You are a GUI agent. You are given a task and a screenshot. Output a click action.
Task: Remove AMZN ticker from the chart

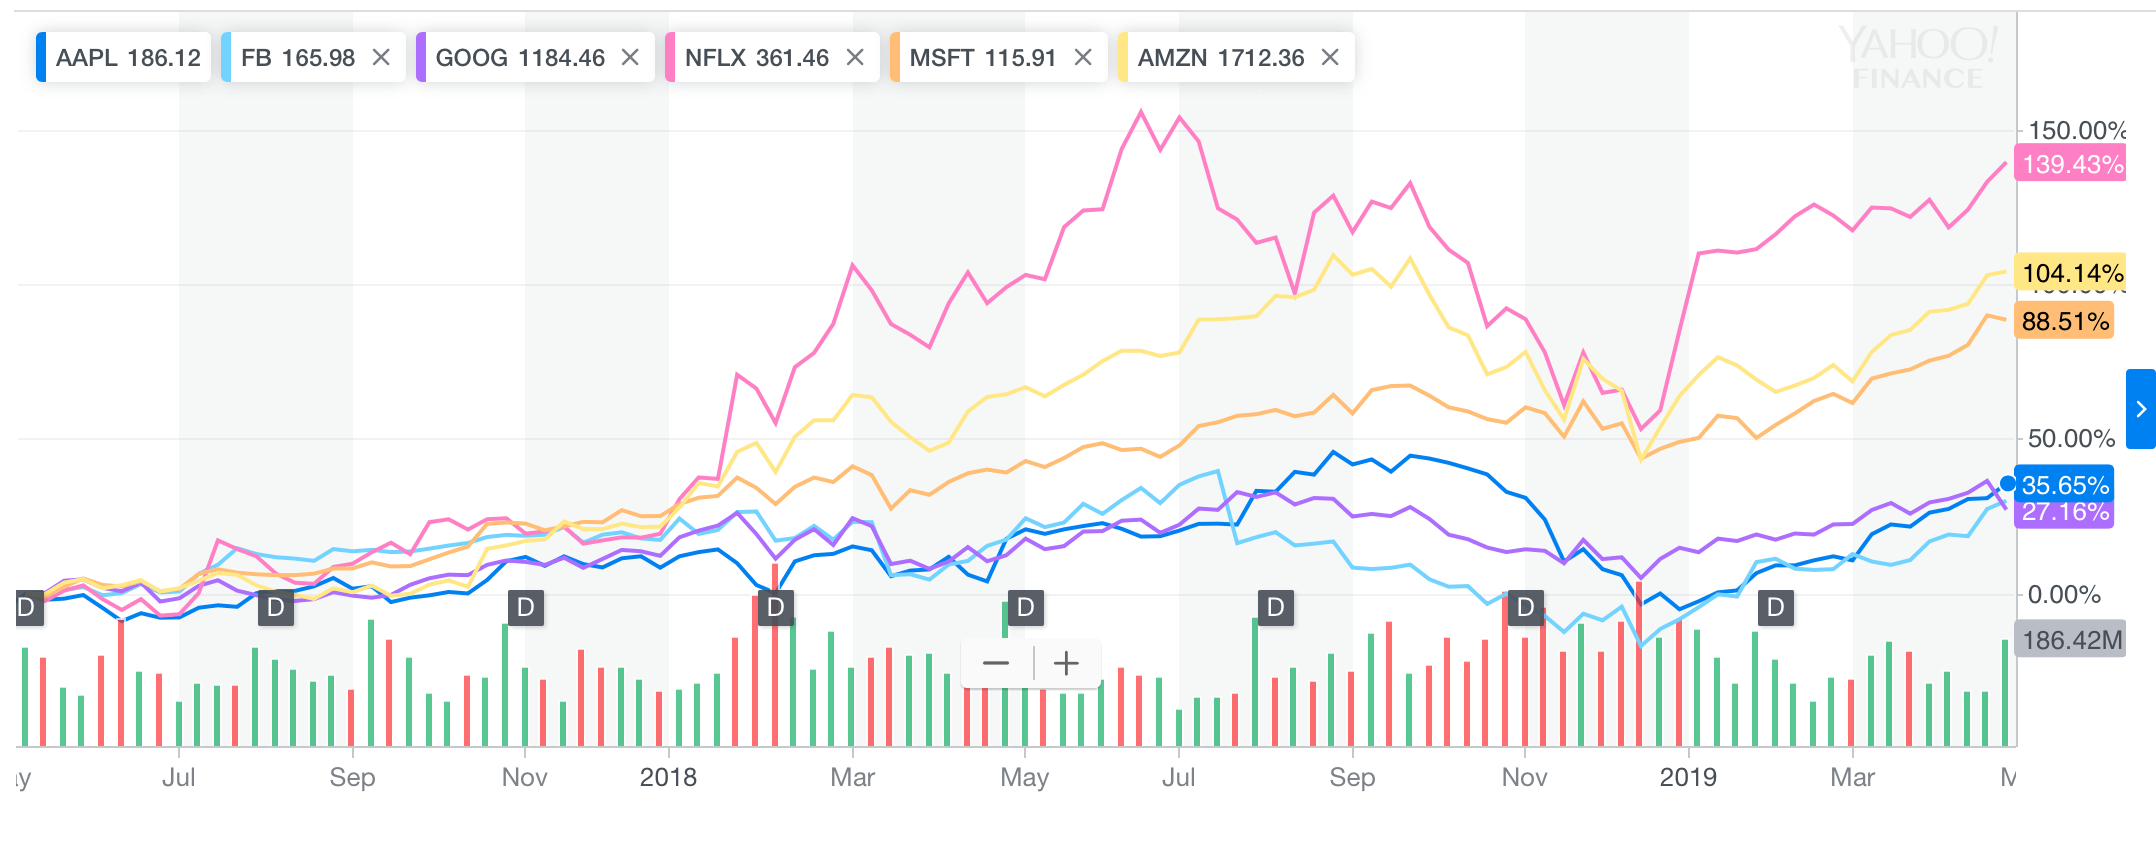coord(1330,58)
